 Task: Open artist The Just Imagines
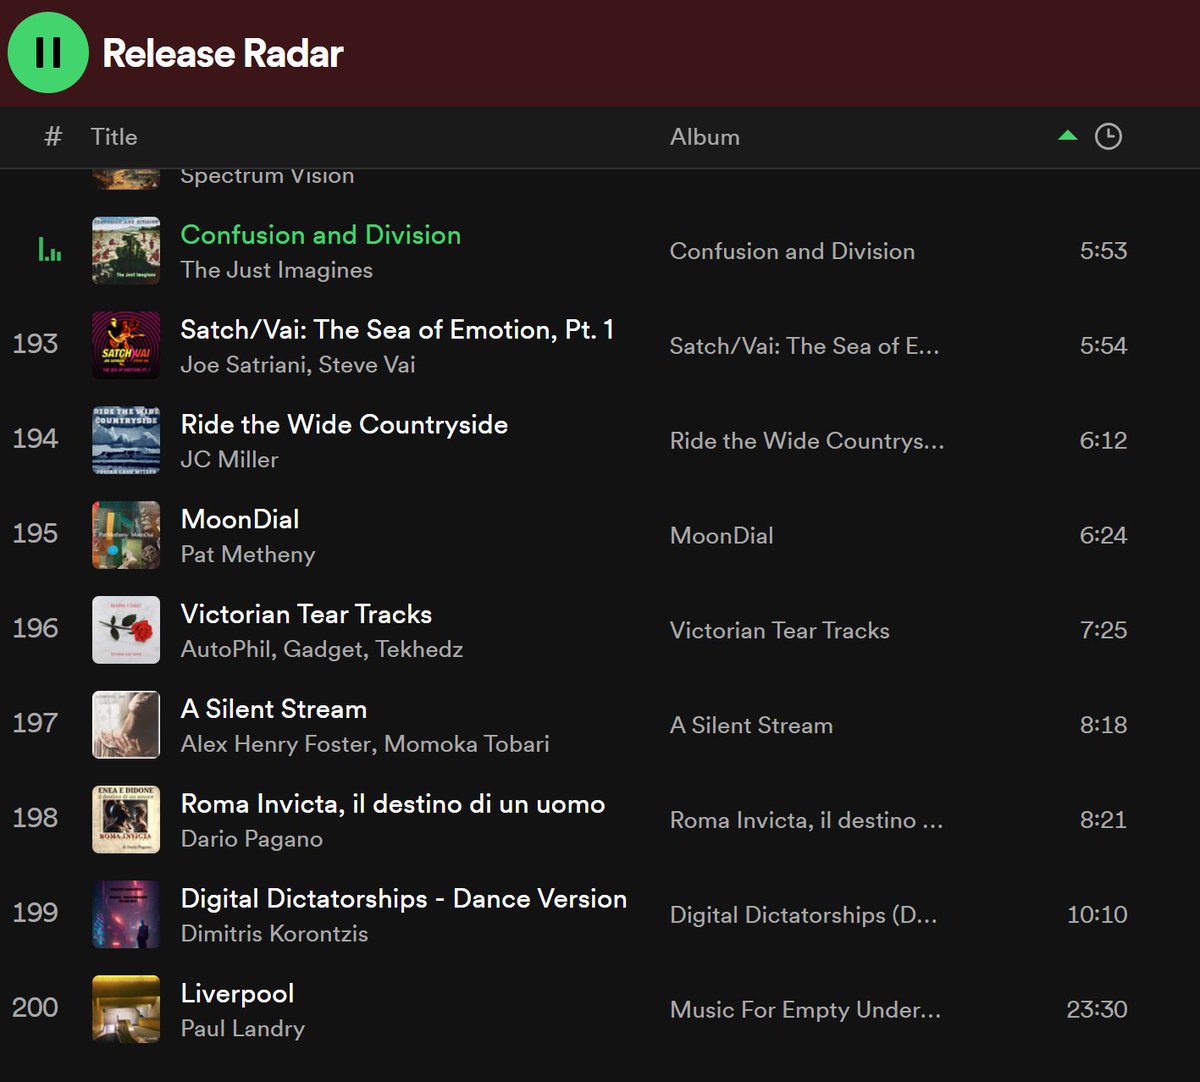coord(277,270)
